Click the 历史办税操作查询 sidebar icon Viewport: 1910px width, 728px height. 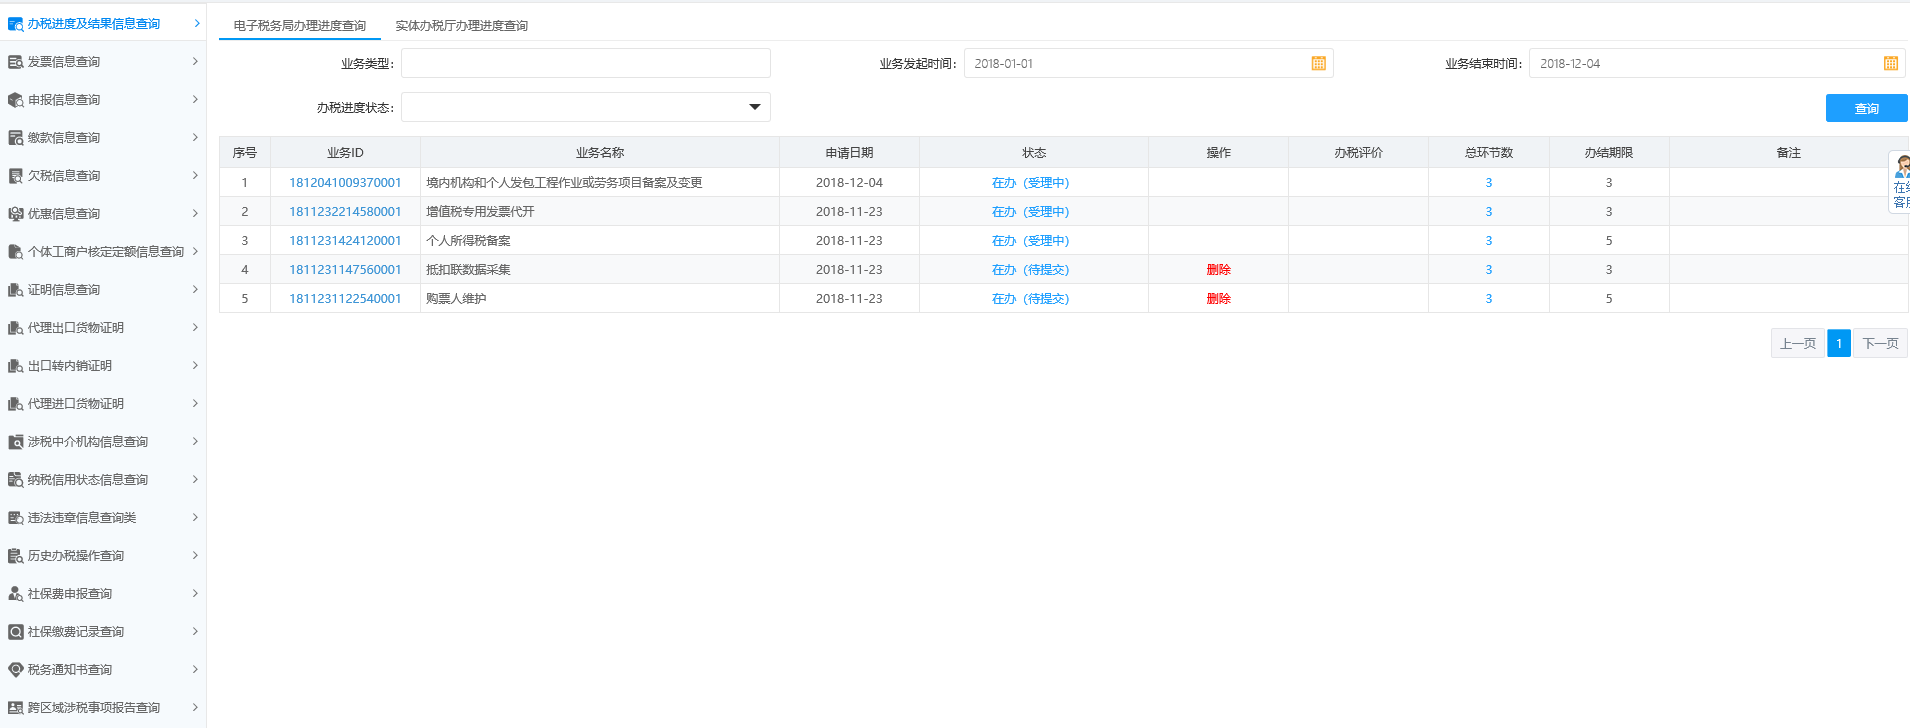coord(15,556)
